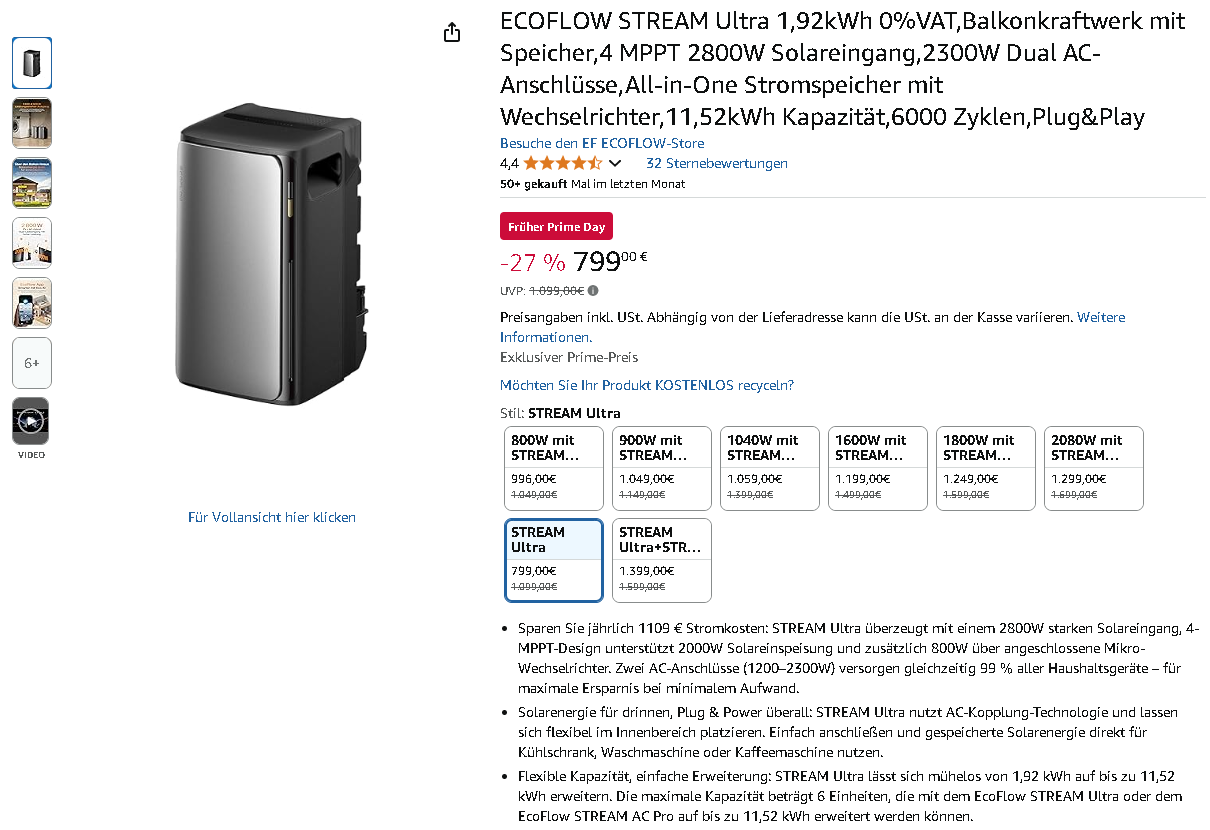The image size is (1210, 830).
Task: Click Für Vollansicht hier klicken link
Action: pos(272,517)
